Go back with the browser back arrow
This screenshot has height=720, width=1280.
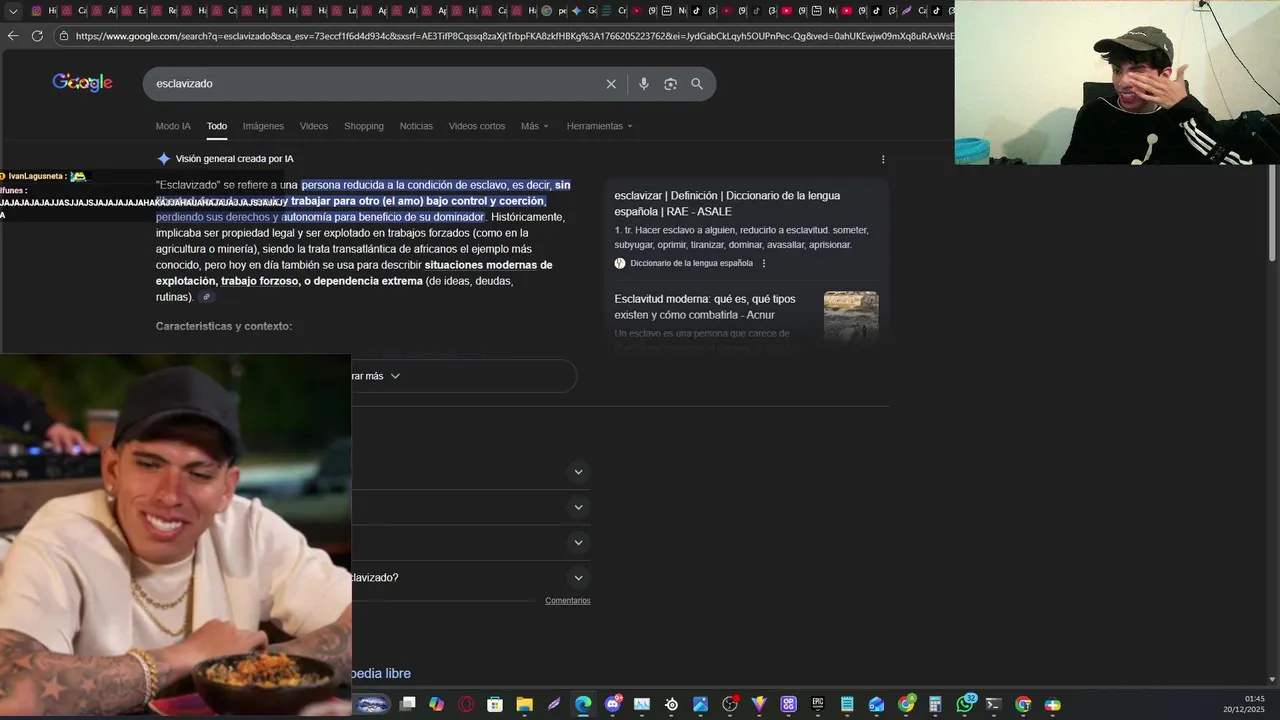click(13, 35)
